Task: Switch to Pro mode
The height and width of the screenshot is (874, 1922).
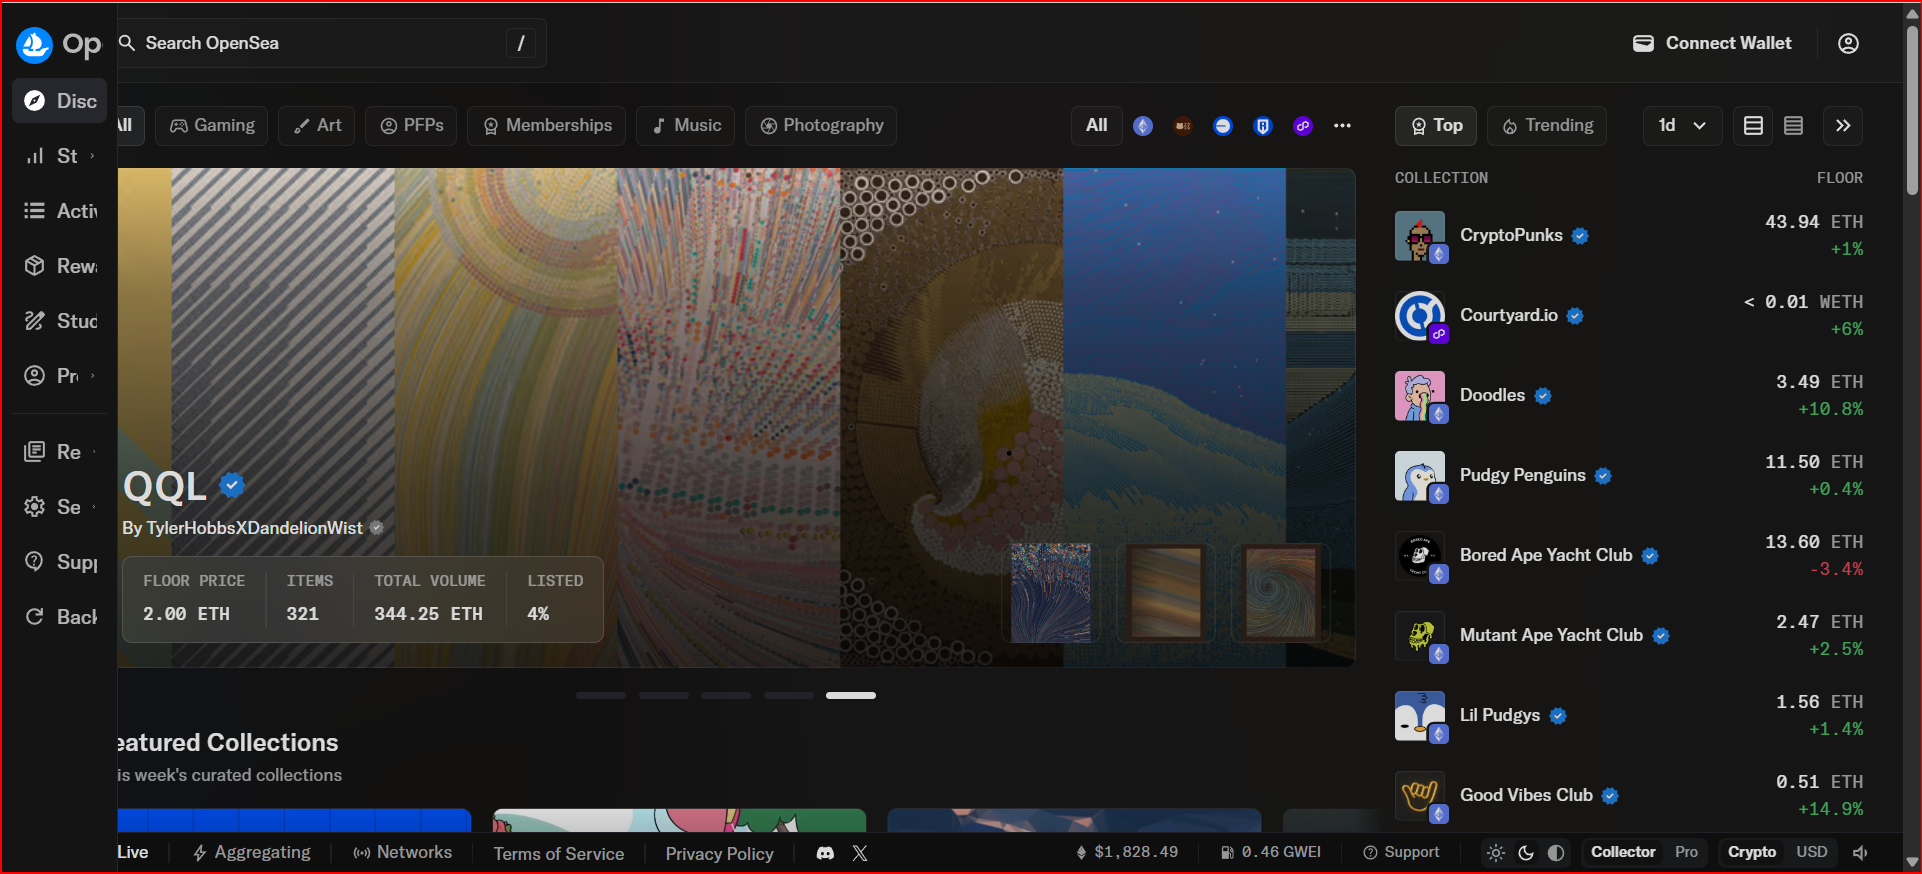Action: (x=1686, y=852)
